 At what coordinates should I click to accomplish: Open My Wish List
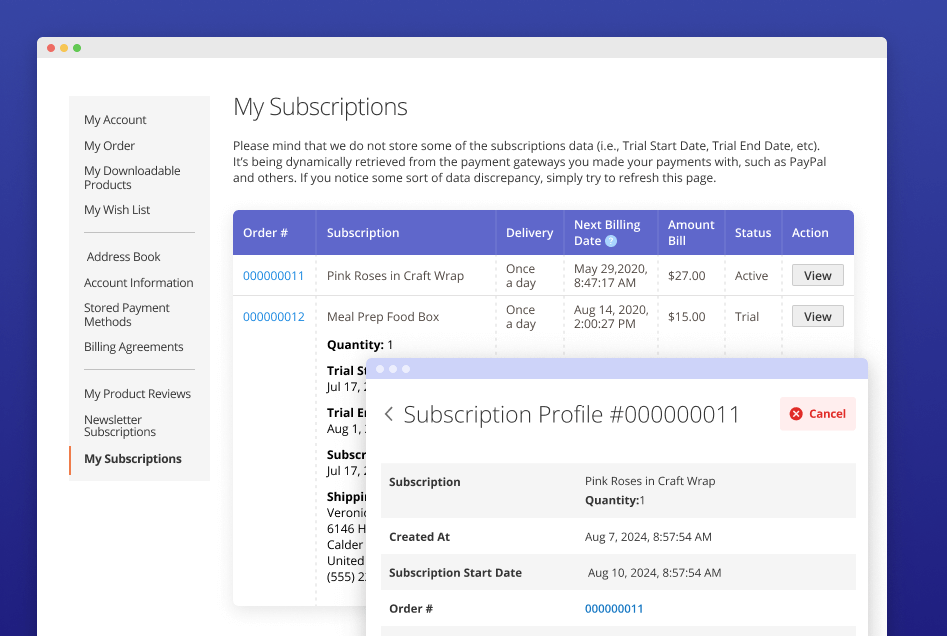coord(117,210)
